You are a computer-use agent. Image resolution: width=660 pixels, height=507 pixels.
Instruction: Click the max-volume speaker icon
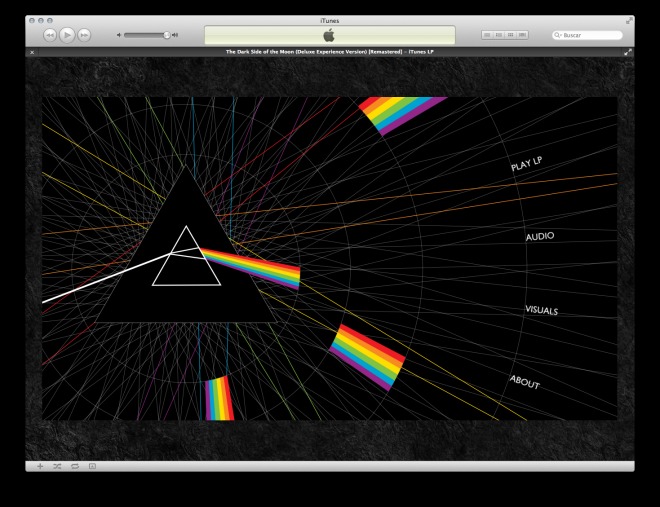pos(175,35)
